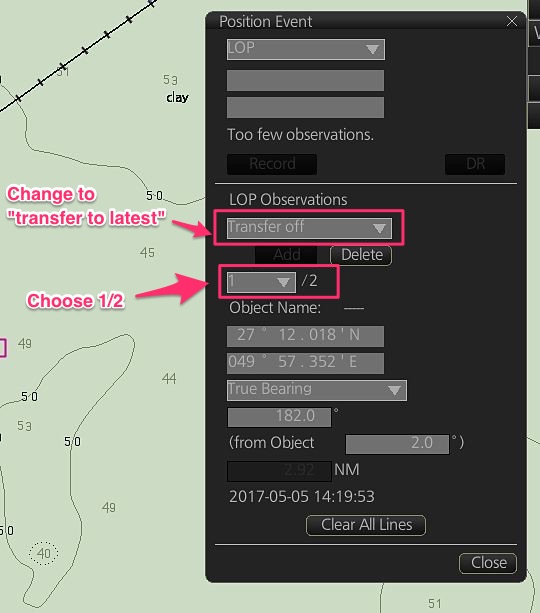Close the Position Event dialog with X

(x=511, y=21)
